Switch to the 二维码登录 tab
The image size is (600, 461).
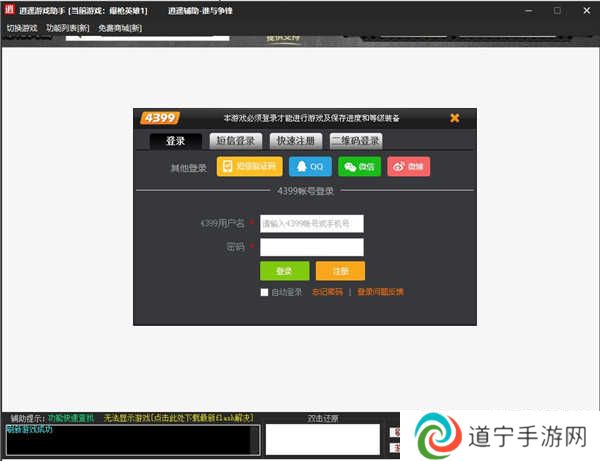coord(356,141)
